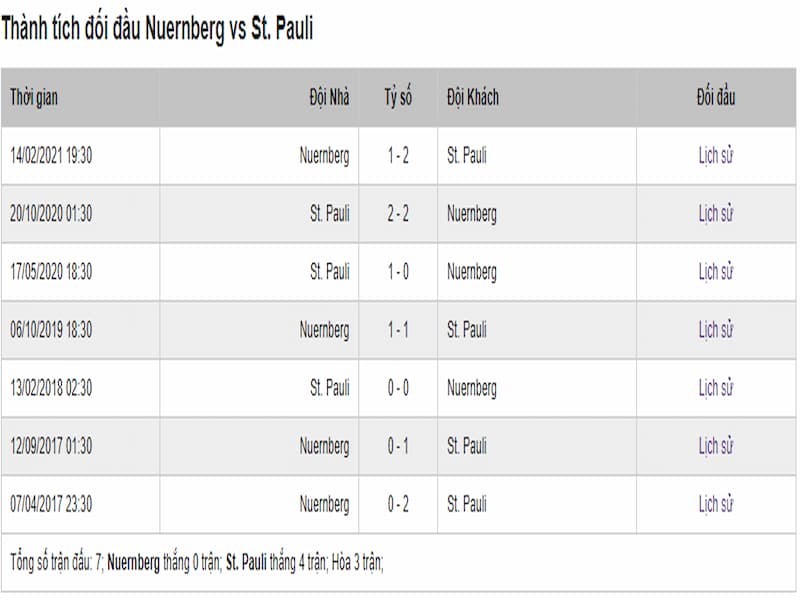Image resolution: width=800 pixels, height=600 pixels.
Task: Click the Thành tích đối đầu heading
Action: (157, 29)
